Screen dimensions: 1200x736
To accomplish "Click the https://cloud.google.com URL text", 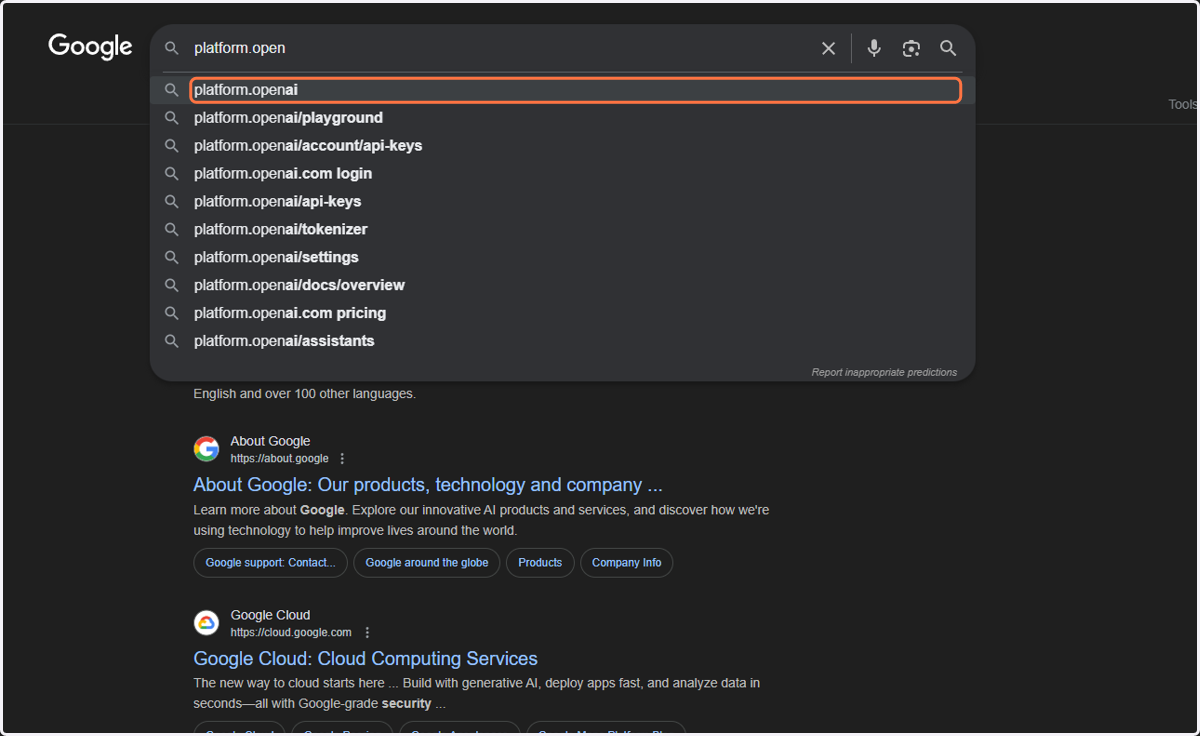I will (x=291, y=633).
